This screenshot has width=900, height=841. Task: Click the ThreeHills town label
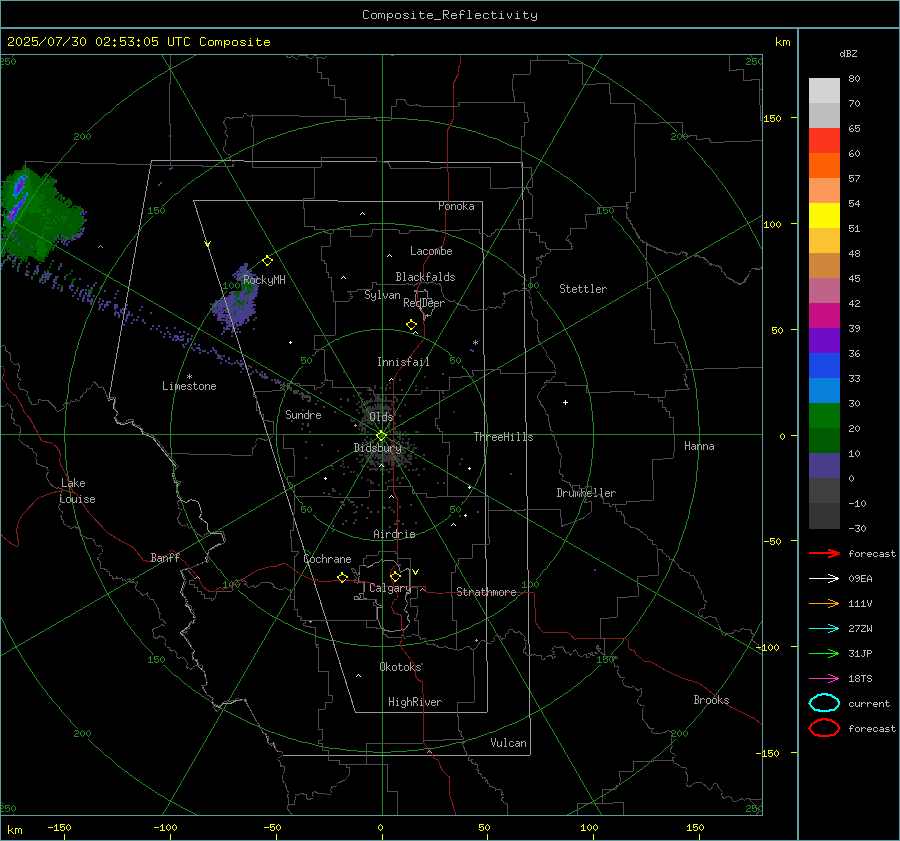pyautogui.click(x=503, y=437)
